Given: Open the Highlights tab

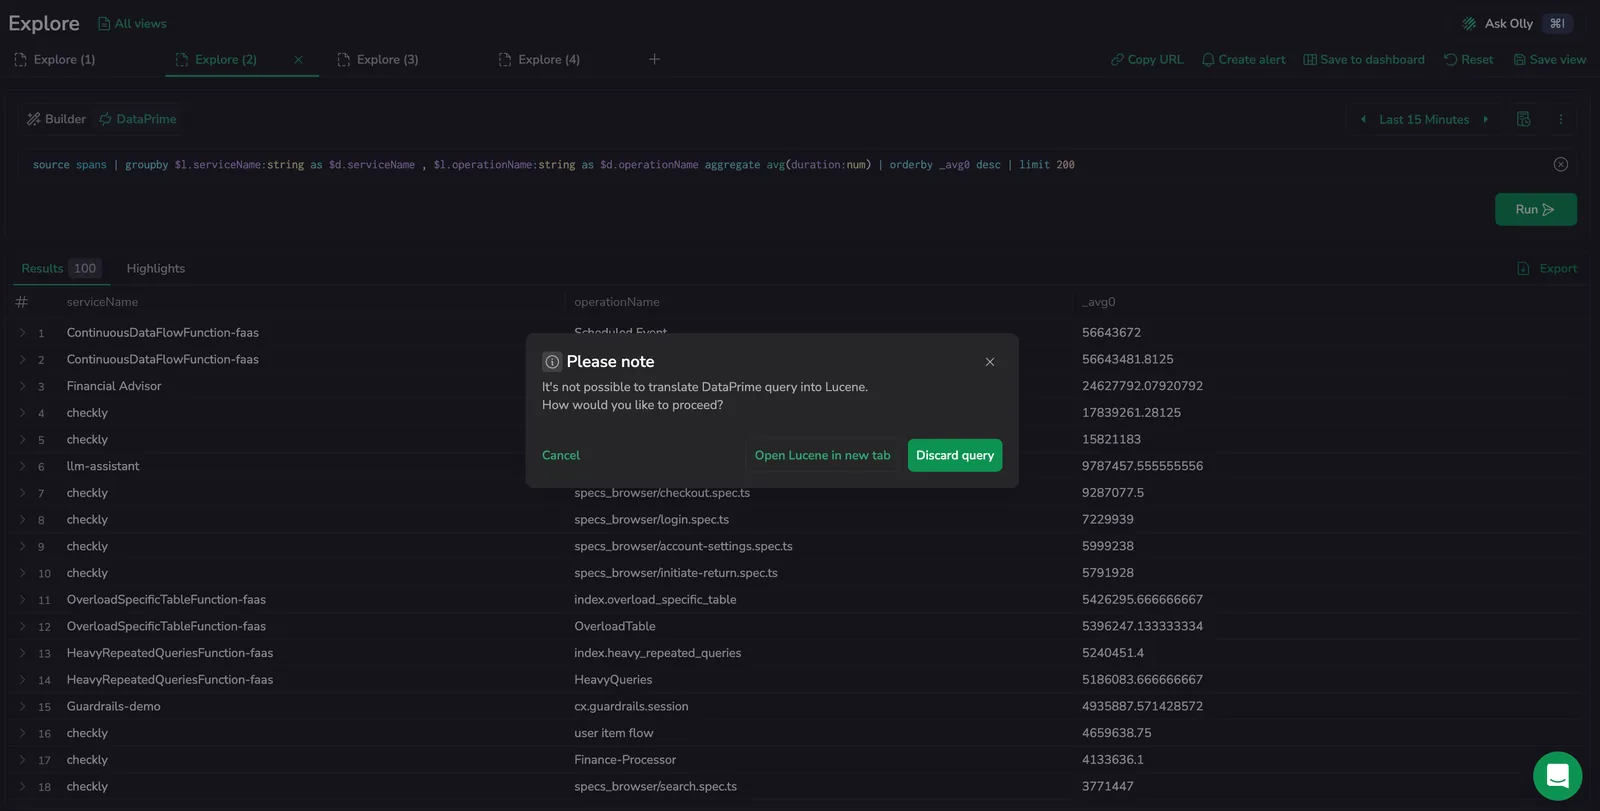Looking at the screenshot, I should tap(156, 268).
